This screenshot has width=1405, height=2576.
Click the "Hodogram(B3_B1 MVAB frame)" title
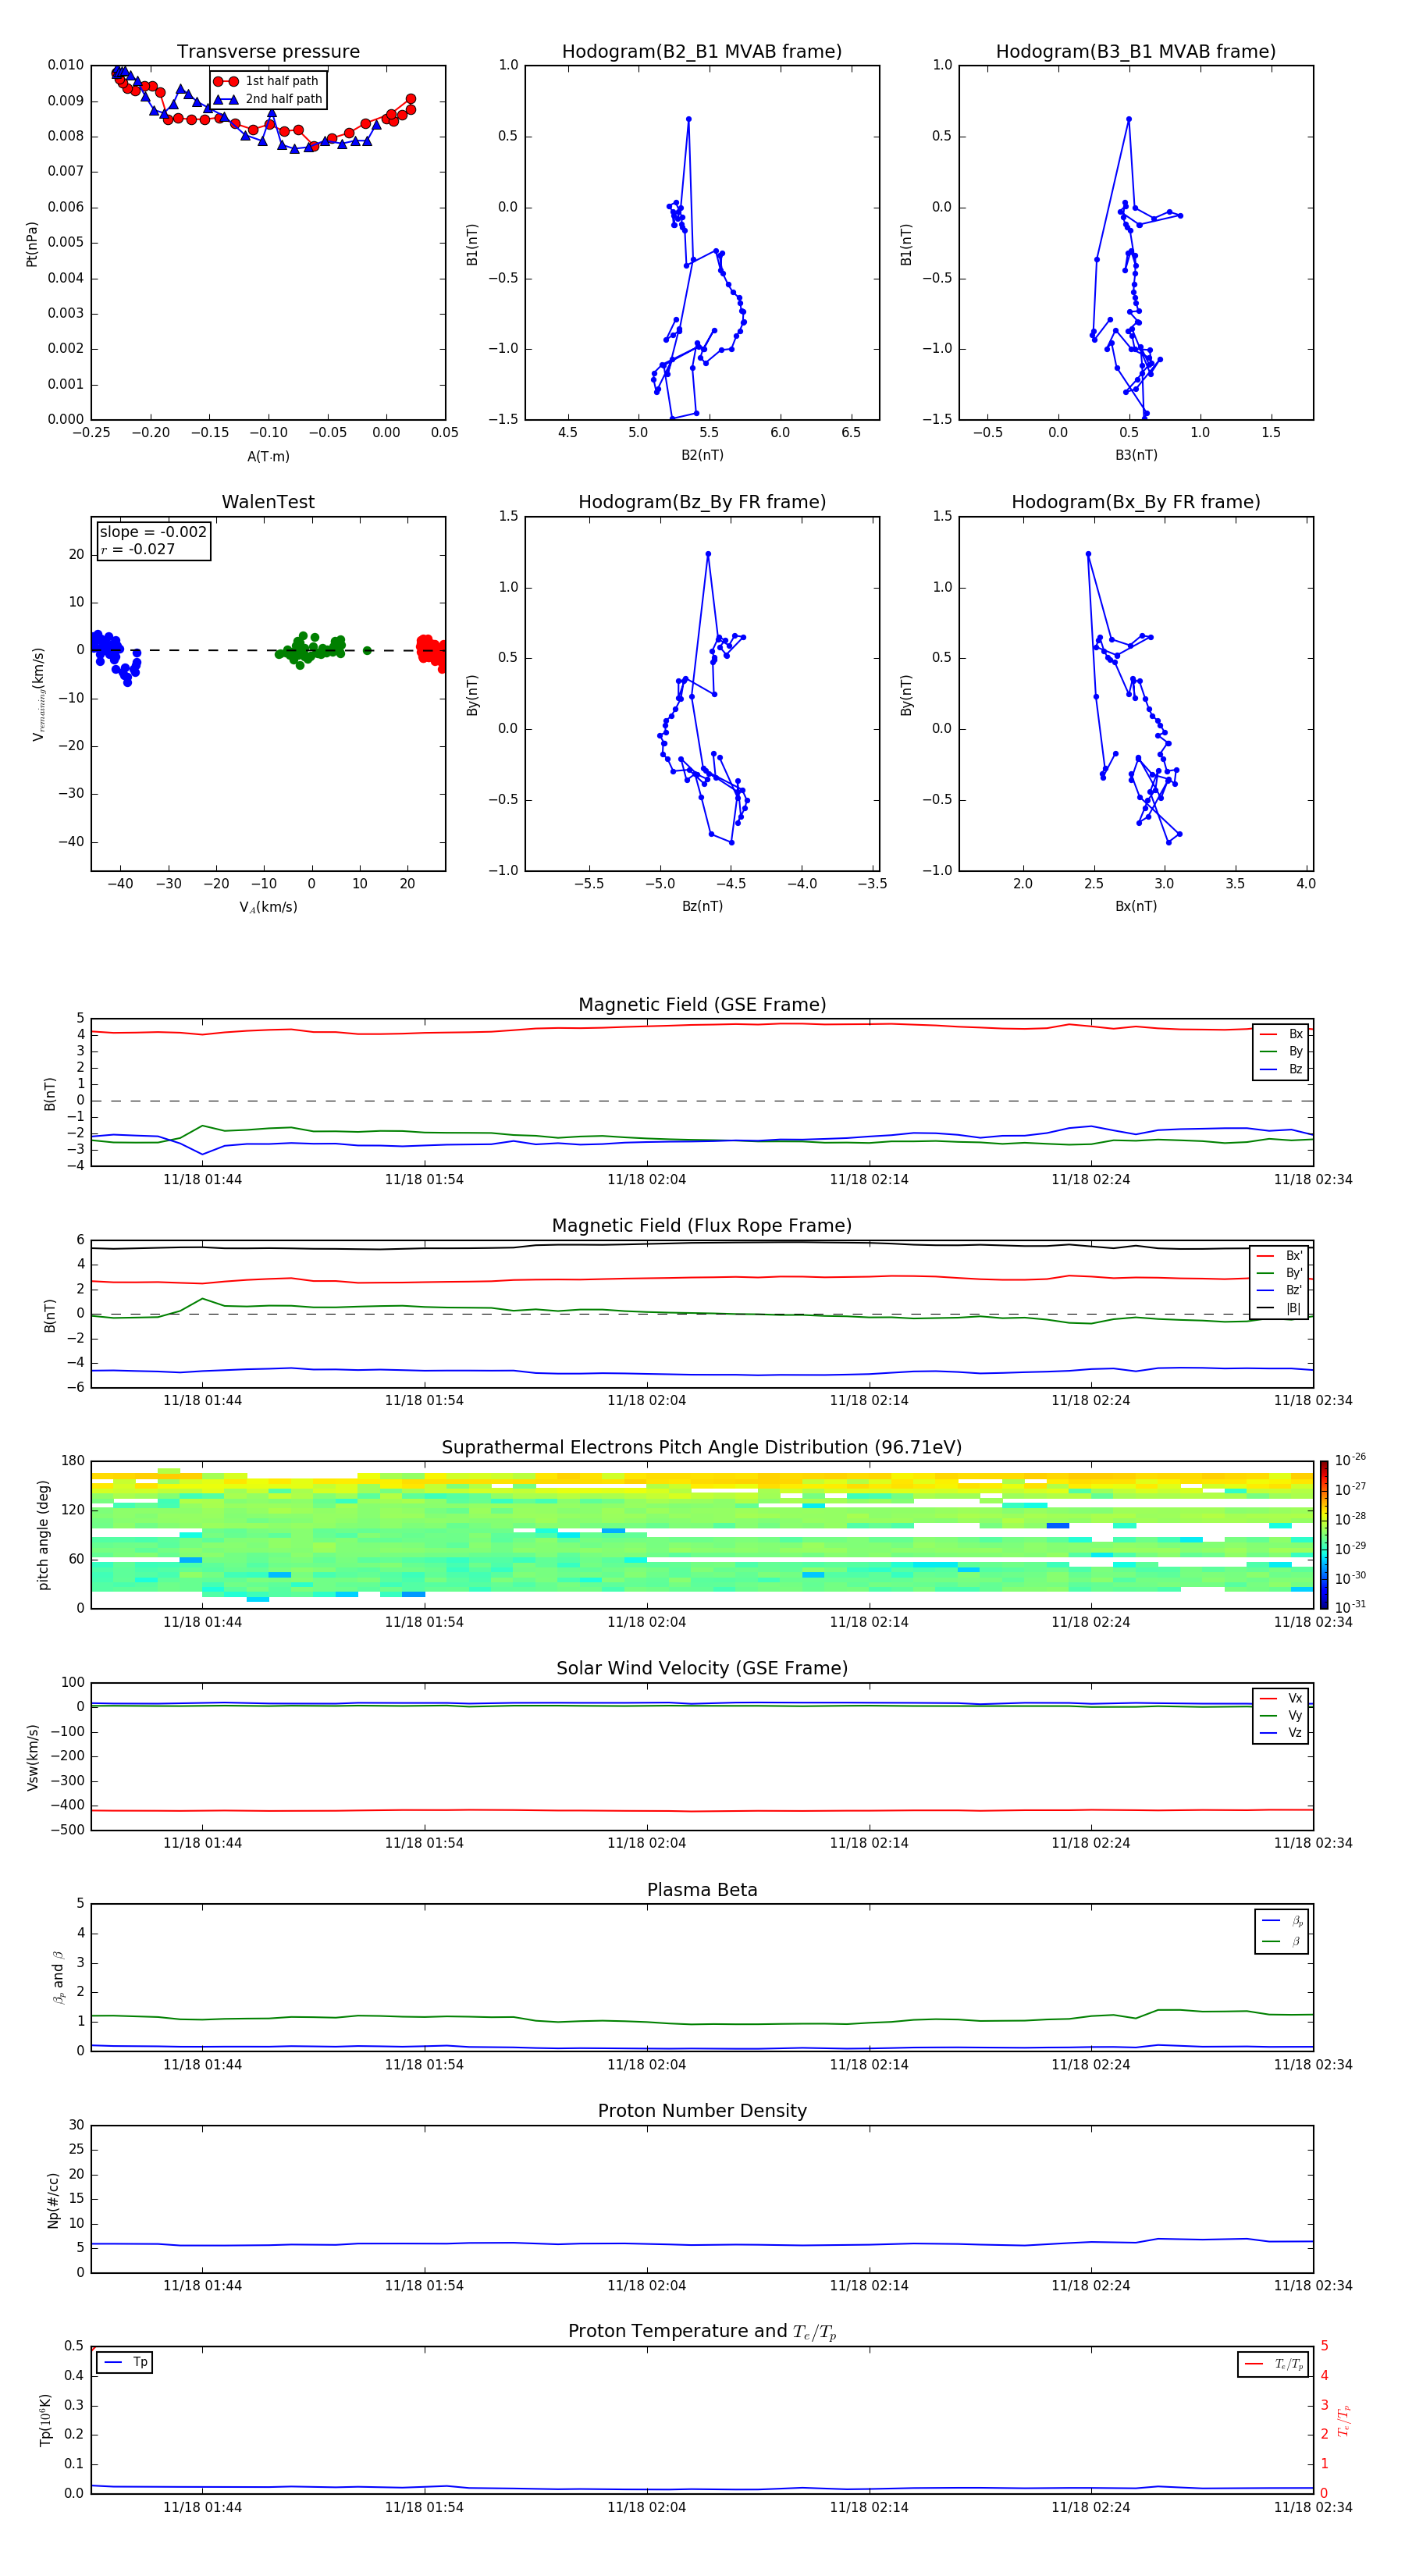click(x=1136, y=52)
